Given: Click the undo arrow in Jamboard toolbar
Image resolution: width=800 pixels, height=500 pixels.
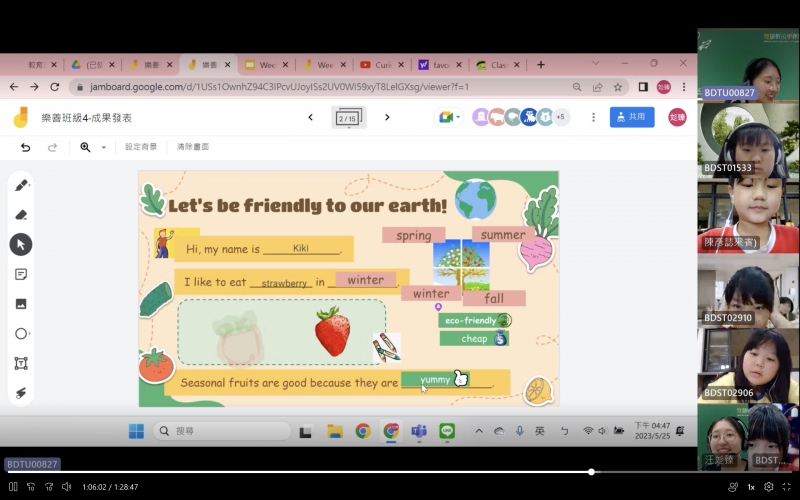Looking at the screenshot, I should [26, 147].
